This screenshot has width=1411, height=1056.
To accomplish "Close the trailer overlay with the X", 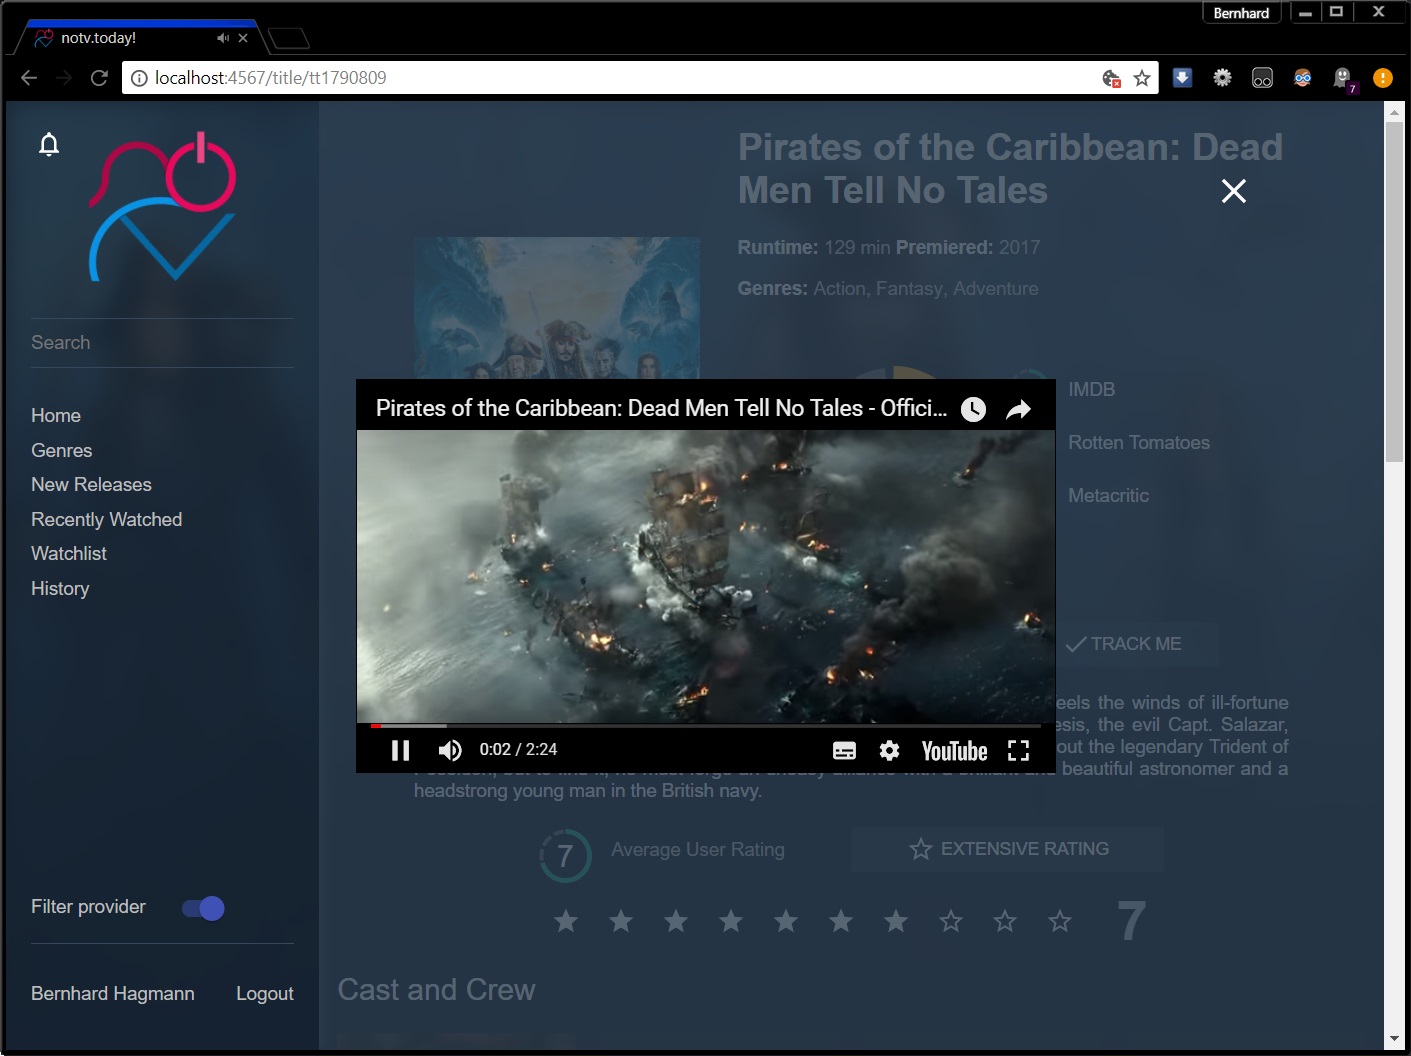I will [x=1233, y=191].
